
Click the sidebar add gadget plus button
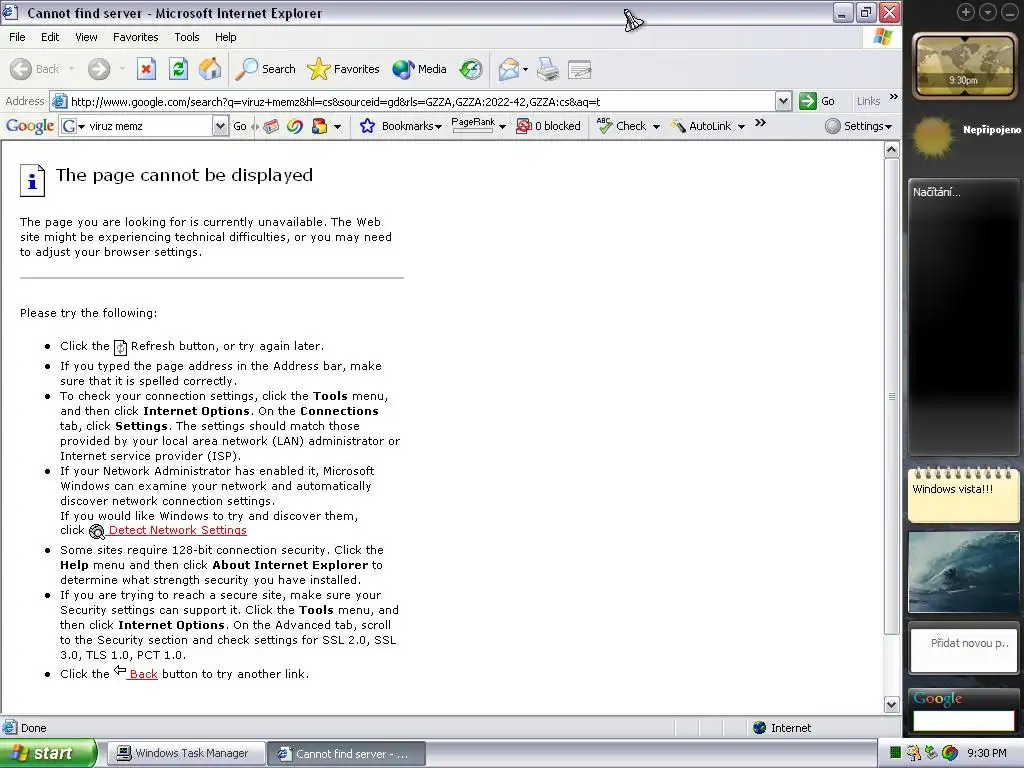[965, 12]
